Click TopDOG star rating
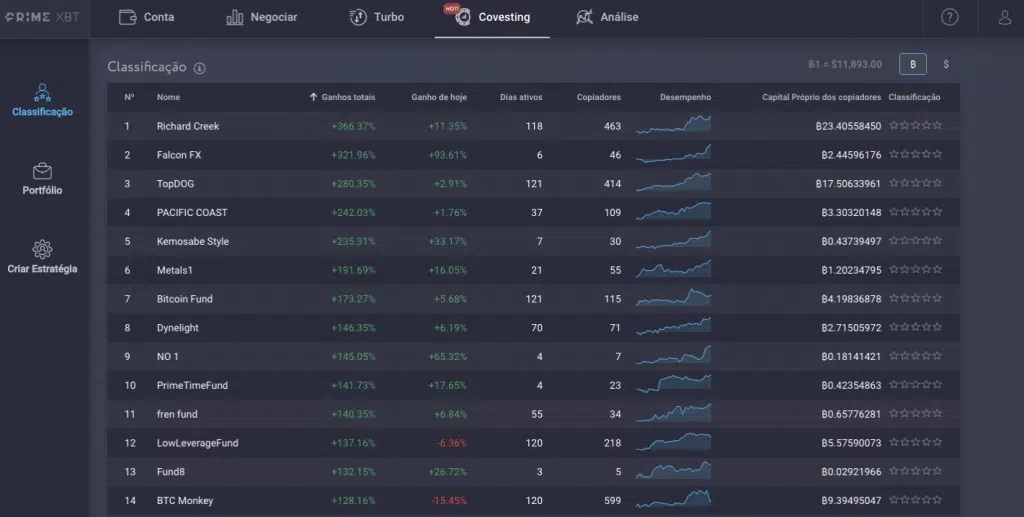1024x517 pixels. [916, 183]
